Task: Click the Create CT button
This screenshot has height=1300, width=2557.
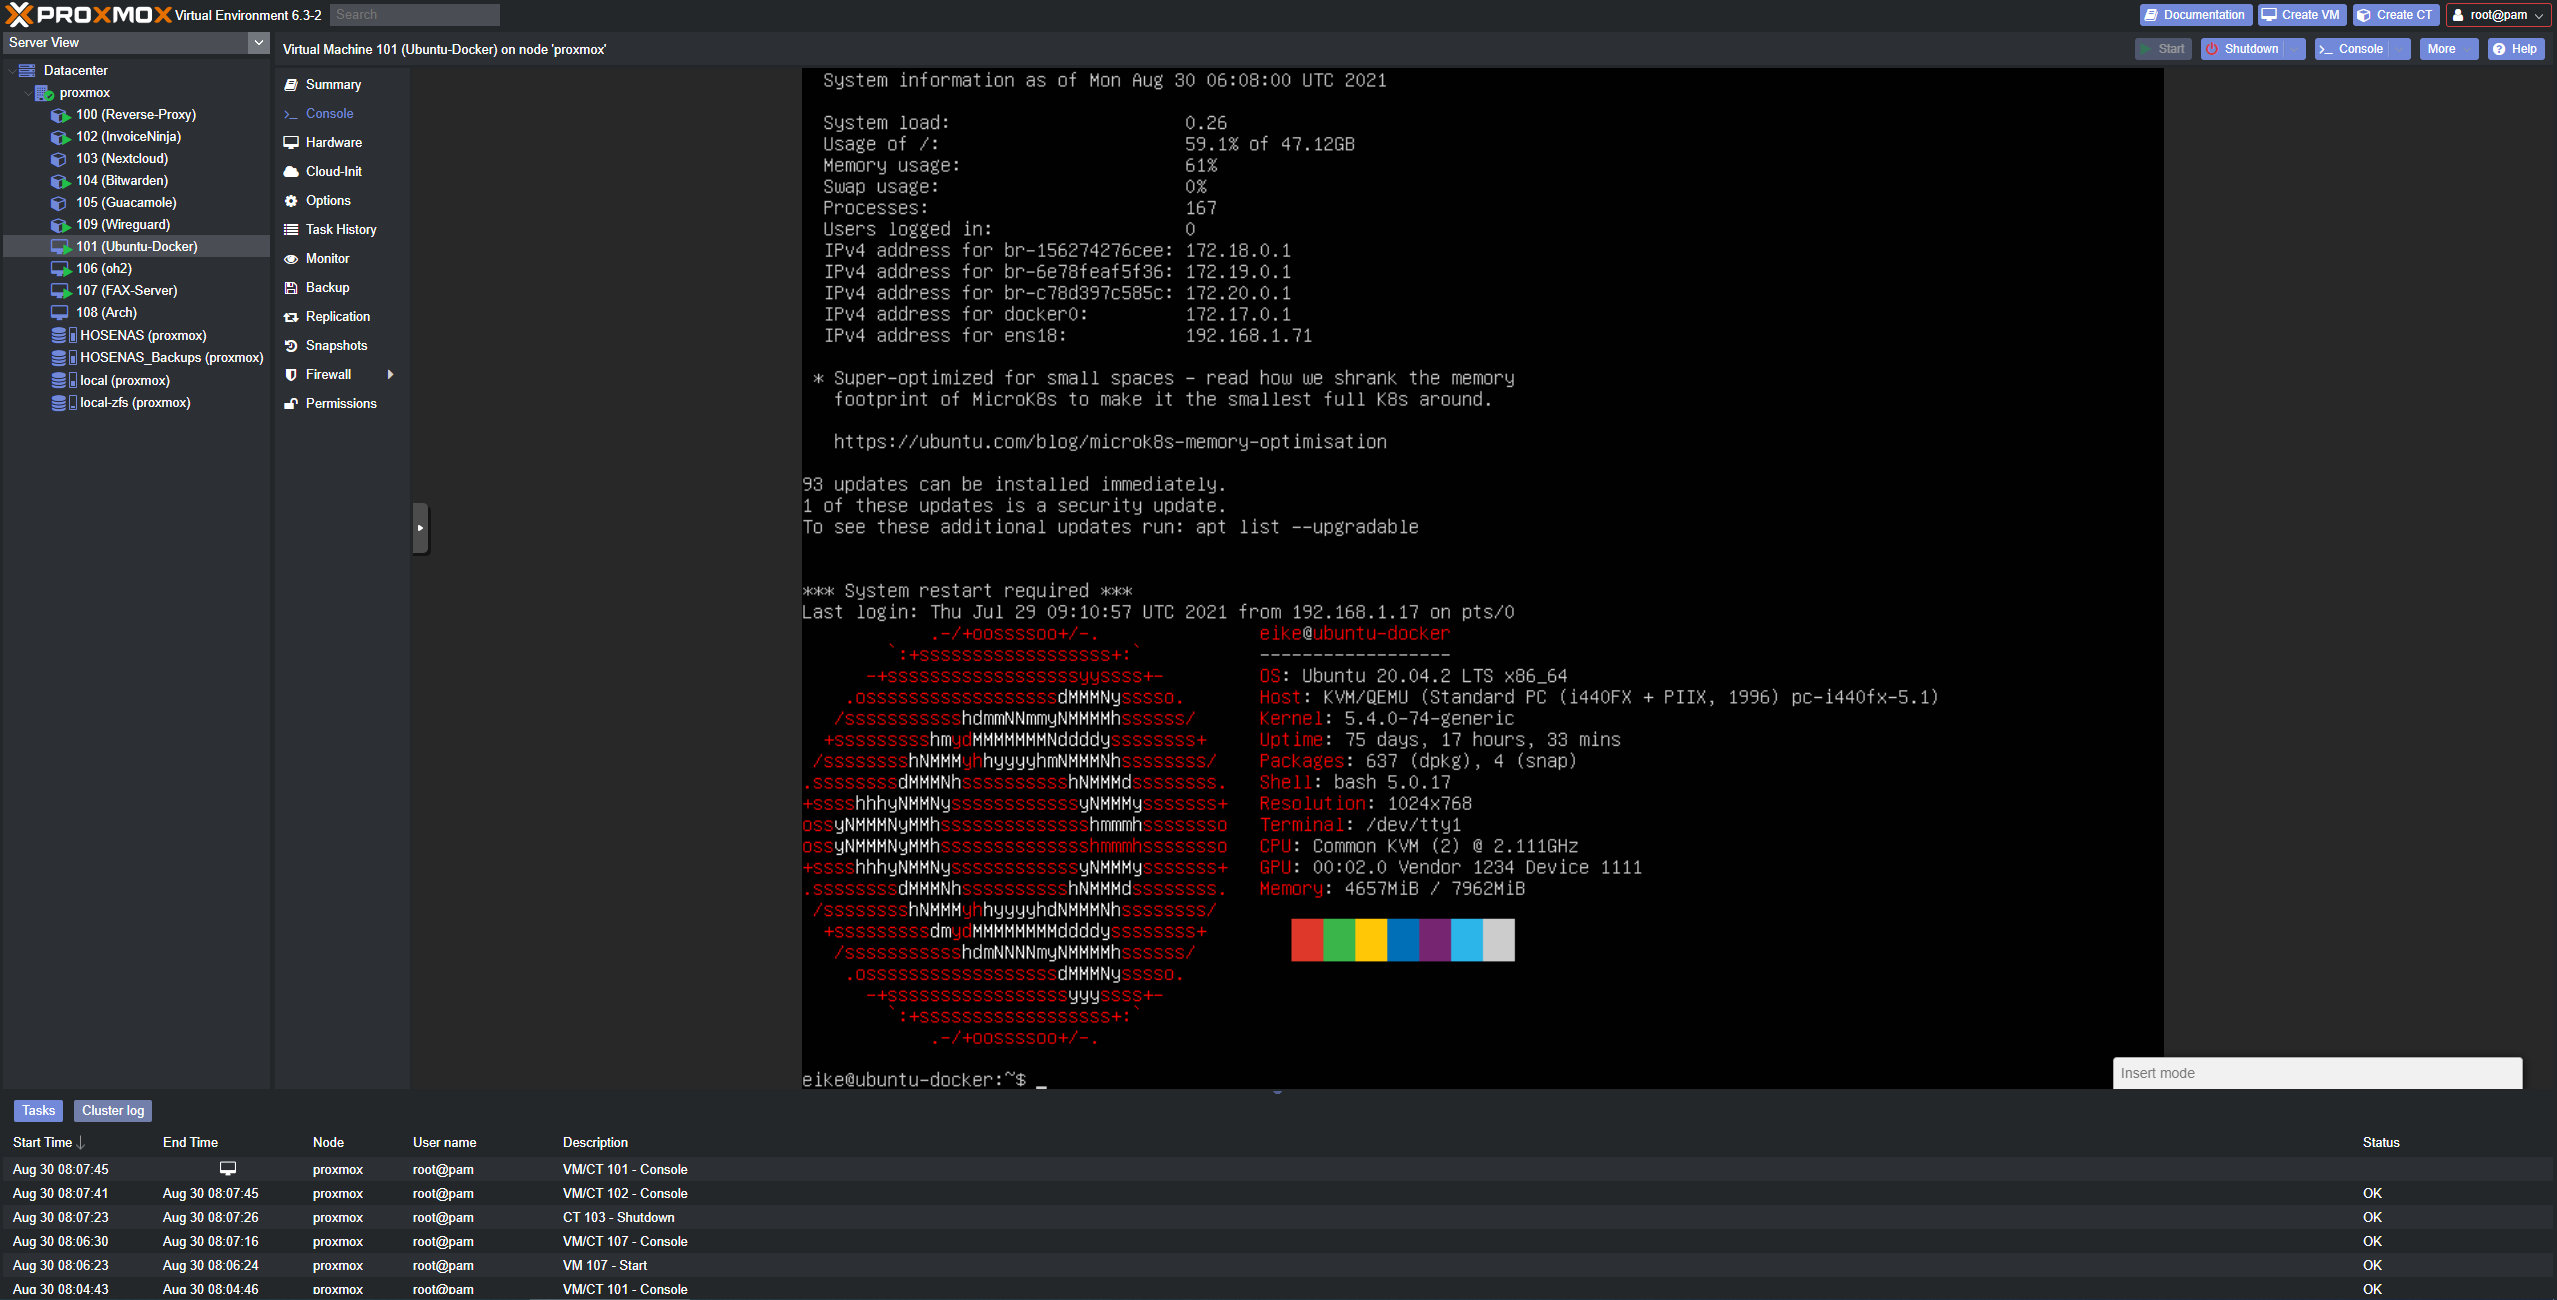Action: tap(2395, 15)
